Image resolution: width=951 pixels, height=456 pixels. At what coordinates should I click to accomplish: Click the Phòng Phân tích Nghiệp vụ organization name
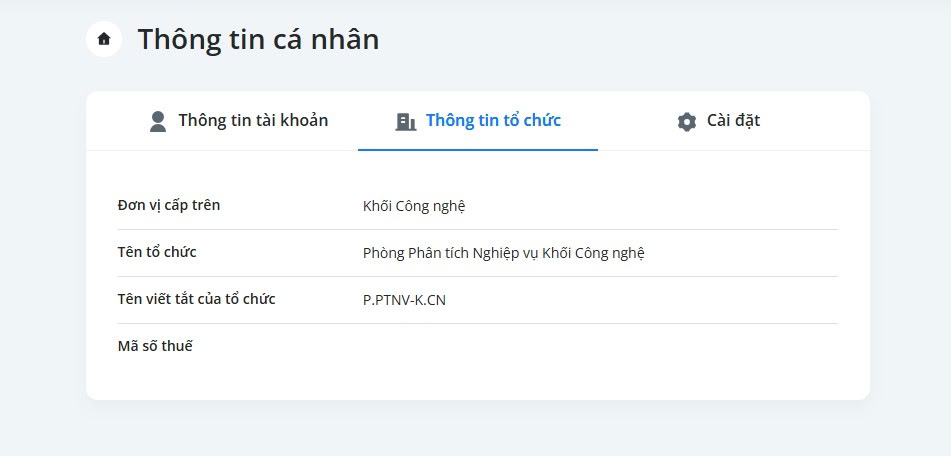[x=503, y=253]
